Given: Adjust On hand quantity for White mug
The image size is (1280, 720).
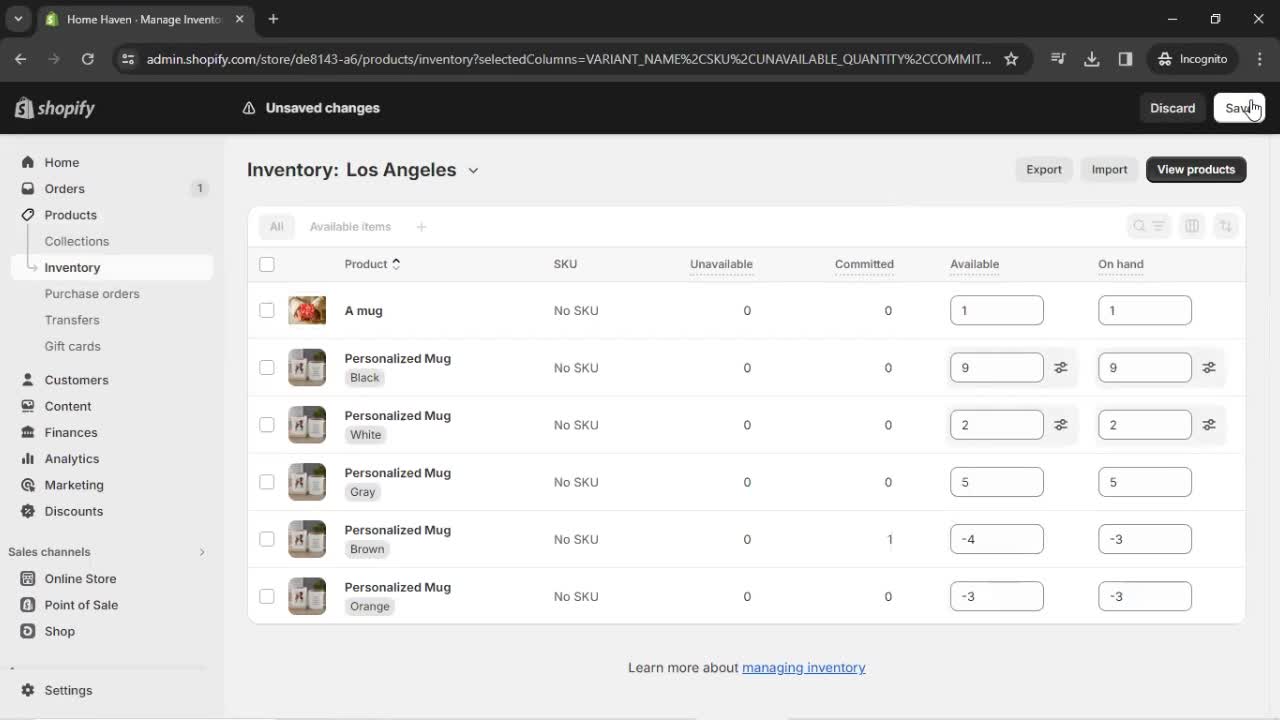Looking at the screenshot, I should (x=1209, y=425).
